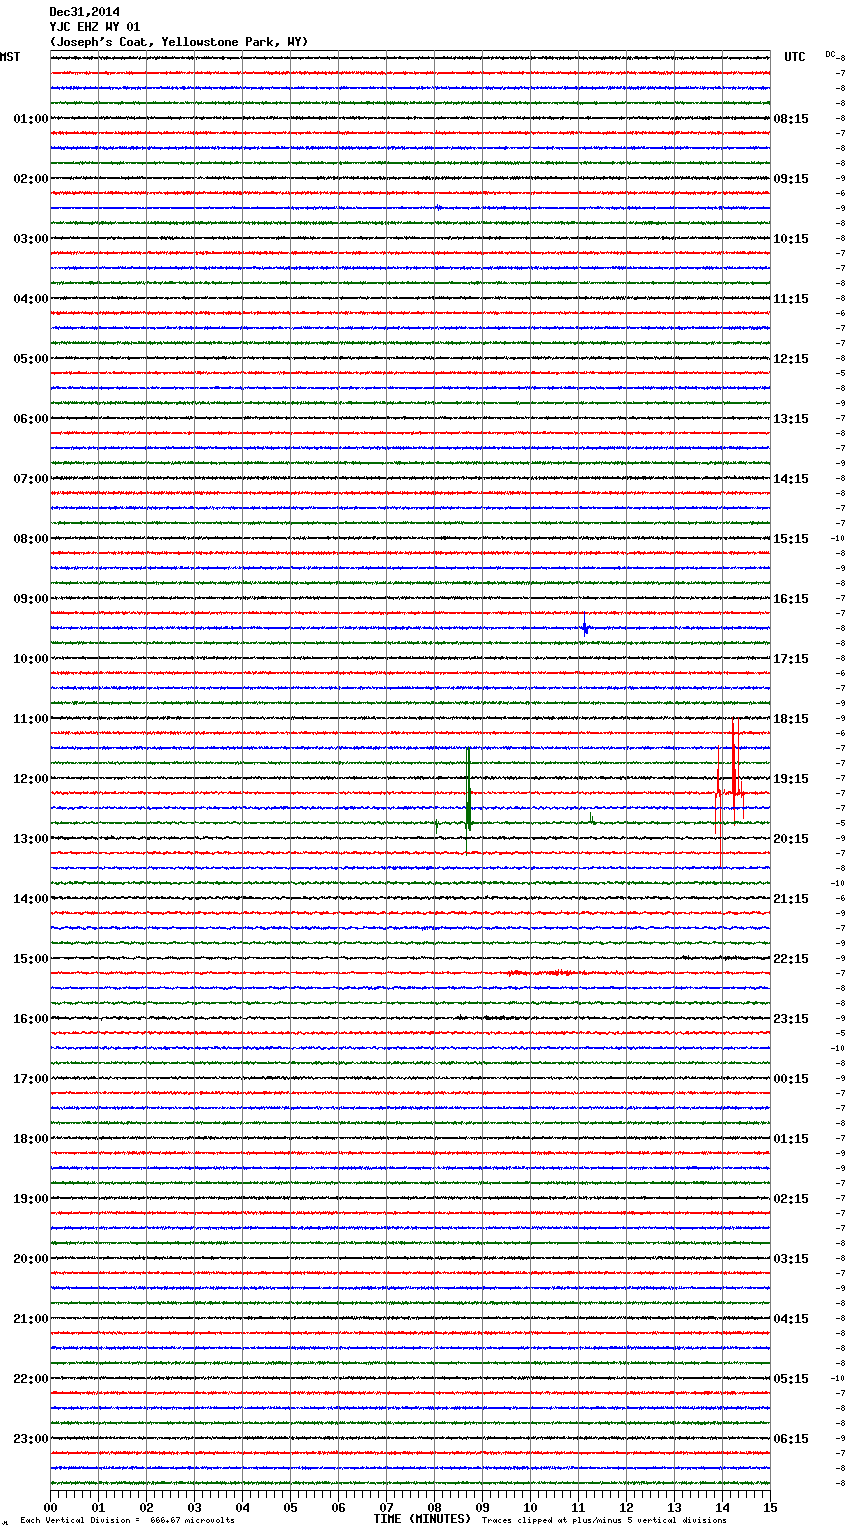Click the 06:15 UTC time label
Screen dimensions: 850x1534
791,1439
